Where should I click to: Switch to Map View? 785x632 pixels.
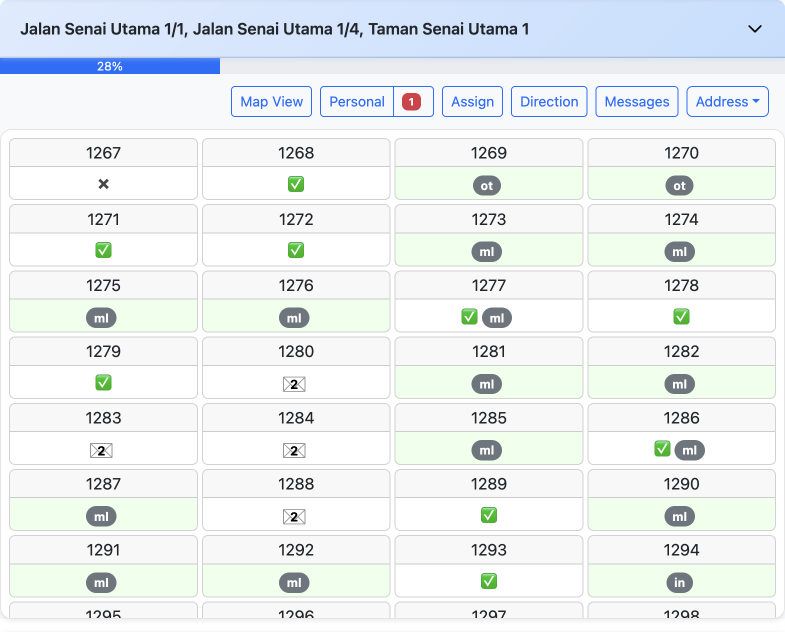(272, 102)
